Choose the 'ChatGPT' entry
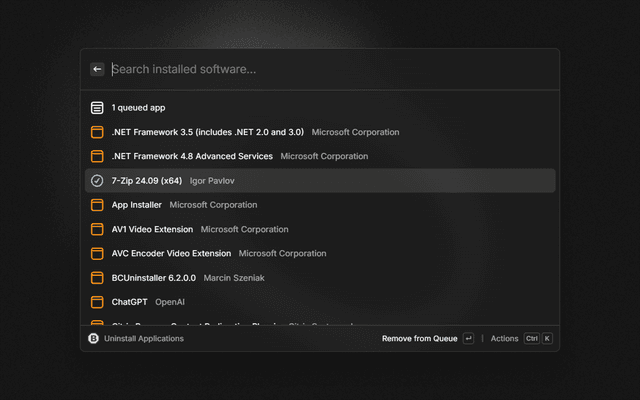 click(x=320, y=302)
